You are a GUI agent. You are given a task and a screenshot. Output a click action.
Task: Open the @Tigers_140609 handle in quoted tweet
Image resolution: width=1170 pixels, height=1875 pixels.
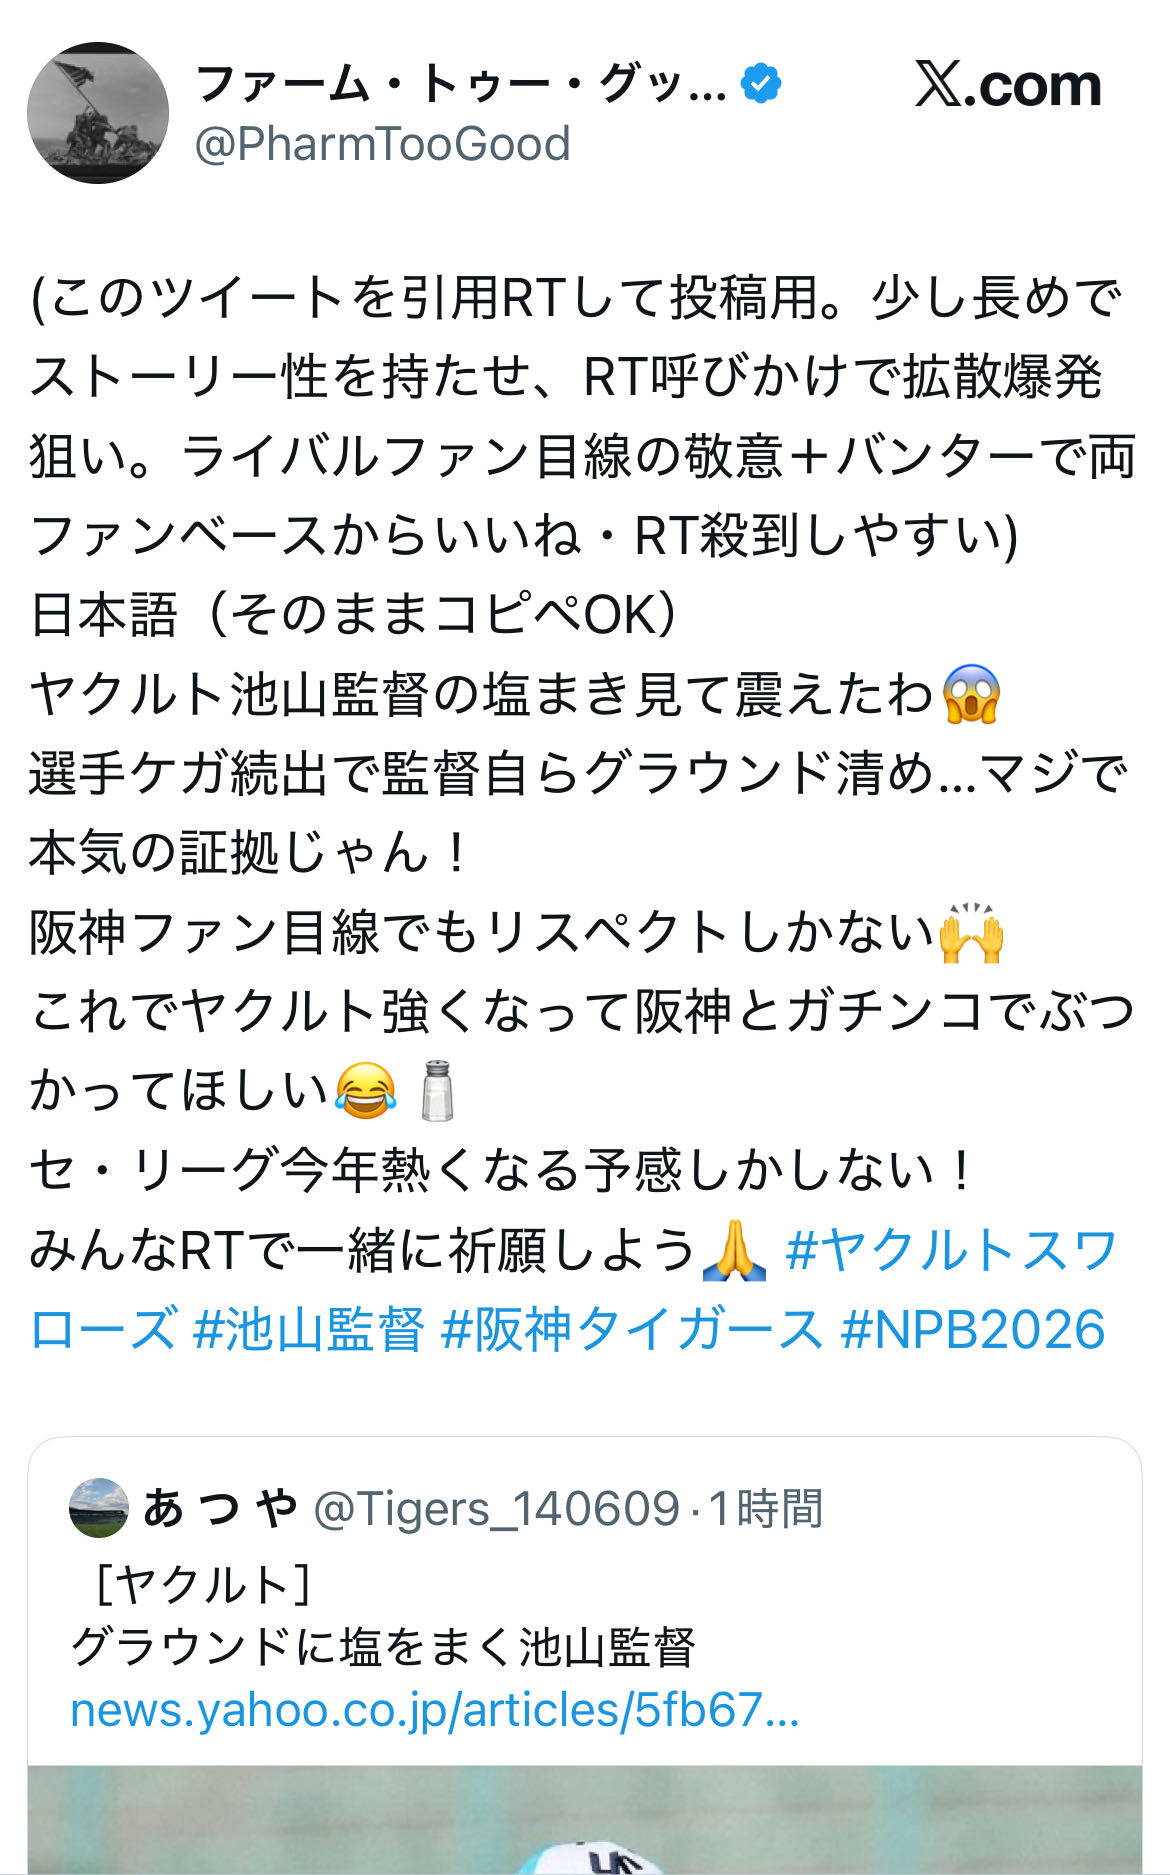tap(497, 1508)
